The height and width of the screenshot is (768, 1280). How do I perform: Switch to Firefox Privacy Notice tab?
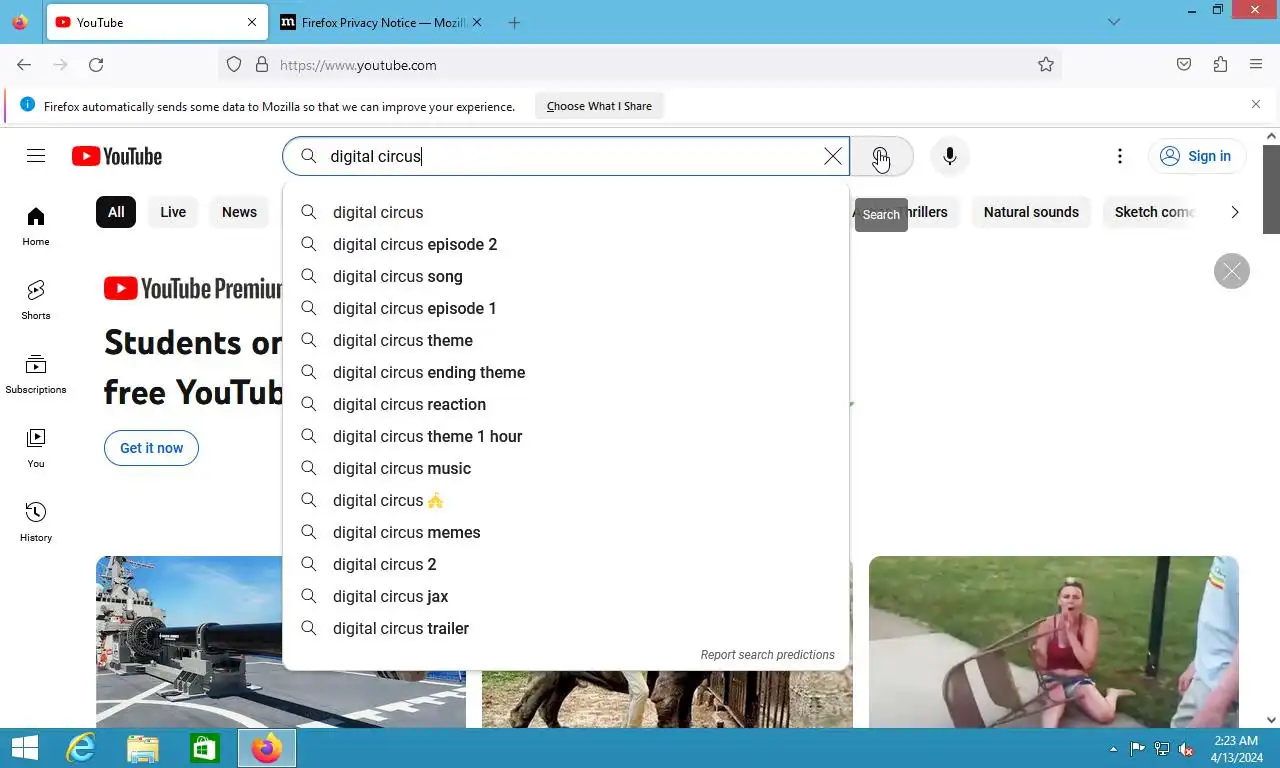pos(382,22)
